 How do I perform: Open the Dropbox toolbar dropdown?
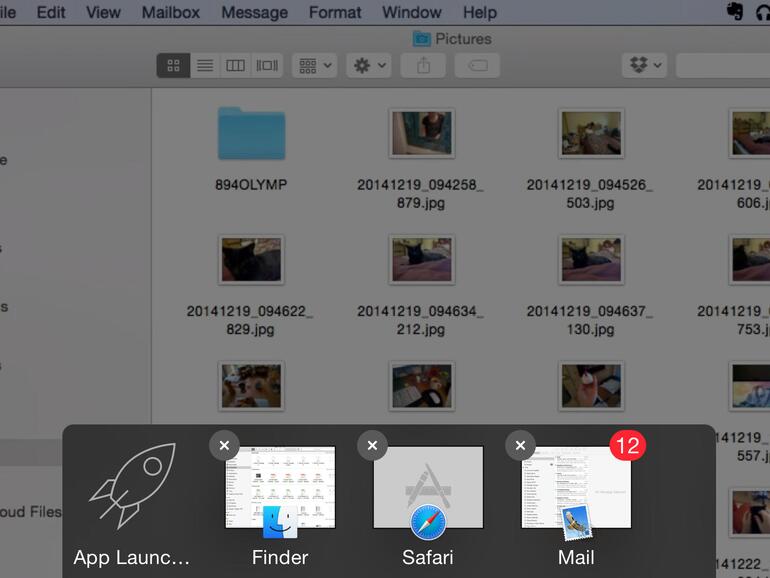coord(644,65)
